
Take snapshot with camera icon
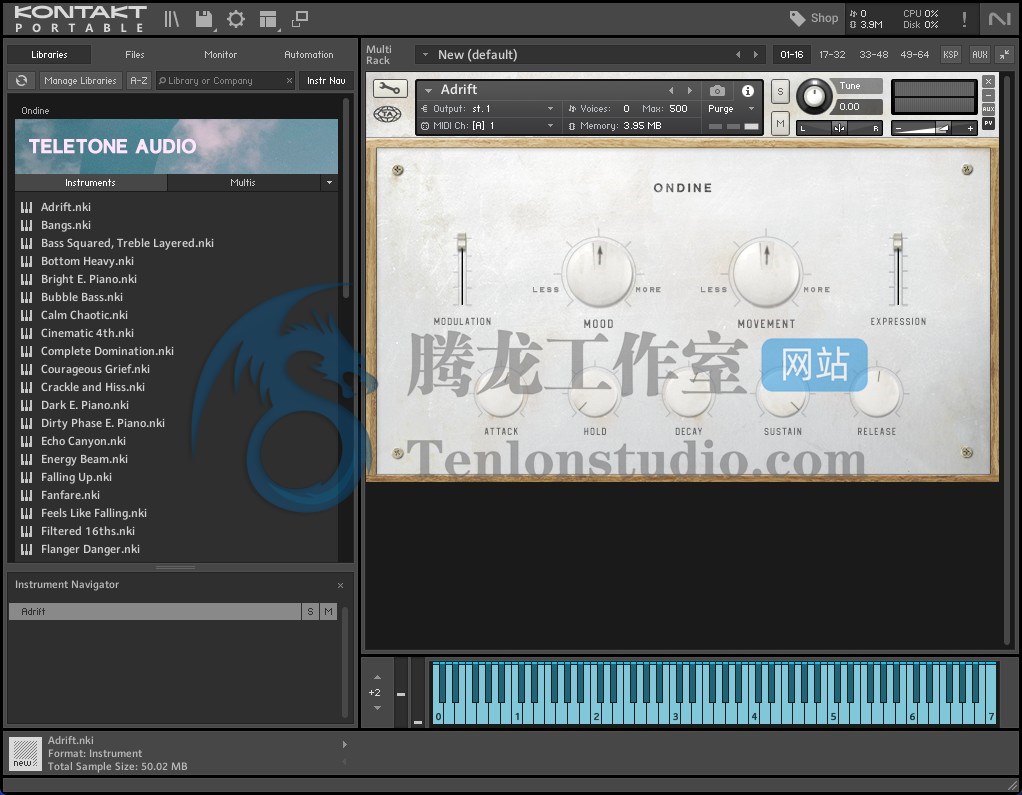(x=717, y=91)
